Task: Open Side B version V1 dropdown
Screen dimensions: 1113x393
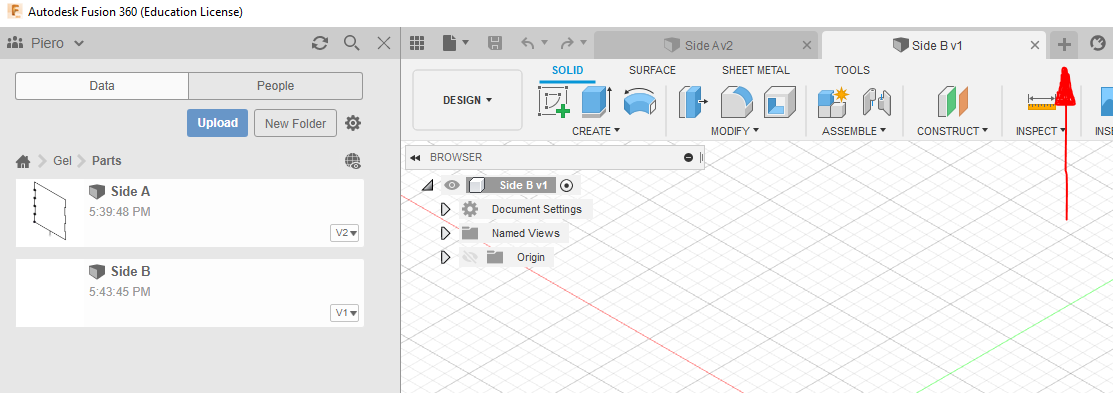Action: click(x=345, y=313)
